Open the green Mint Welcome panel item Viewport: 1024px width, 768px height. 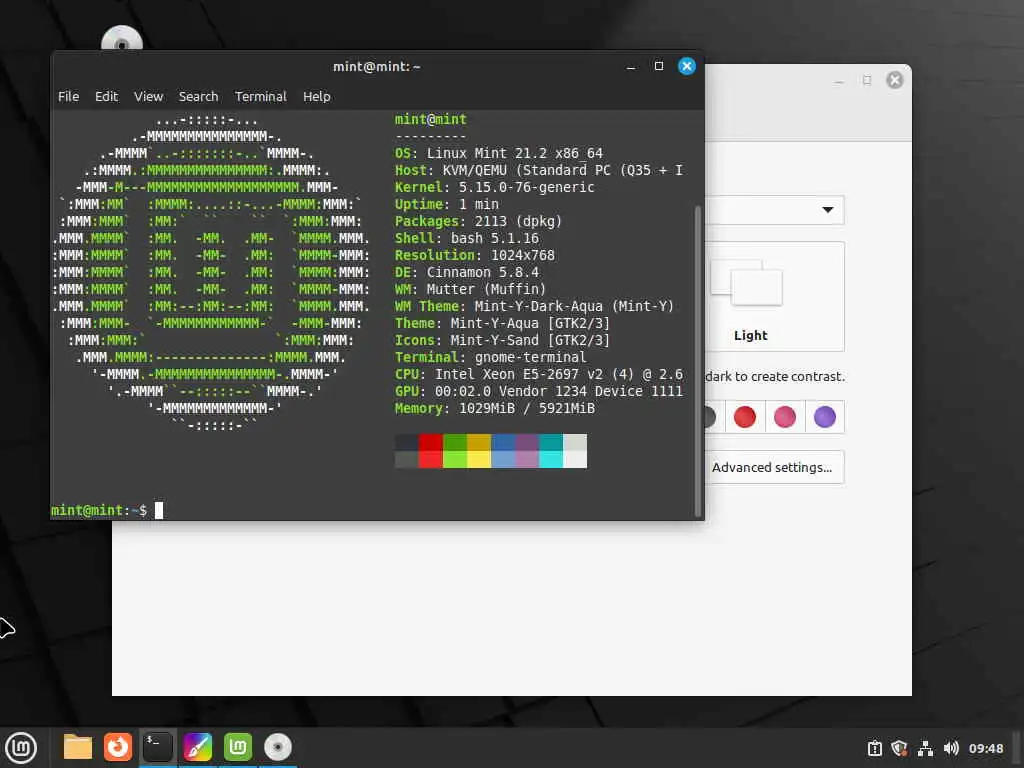pos(238,747)
